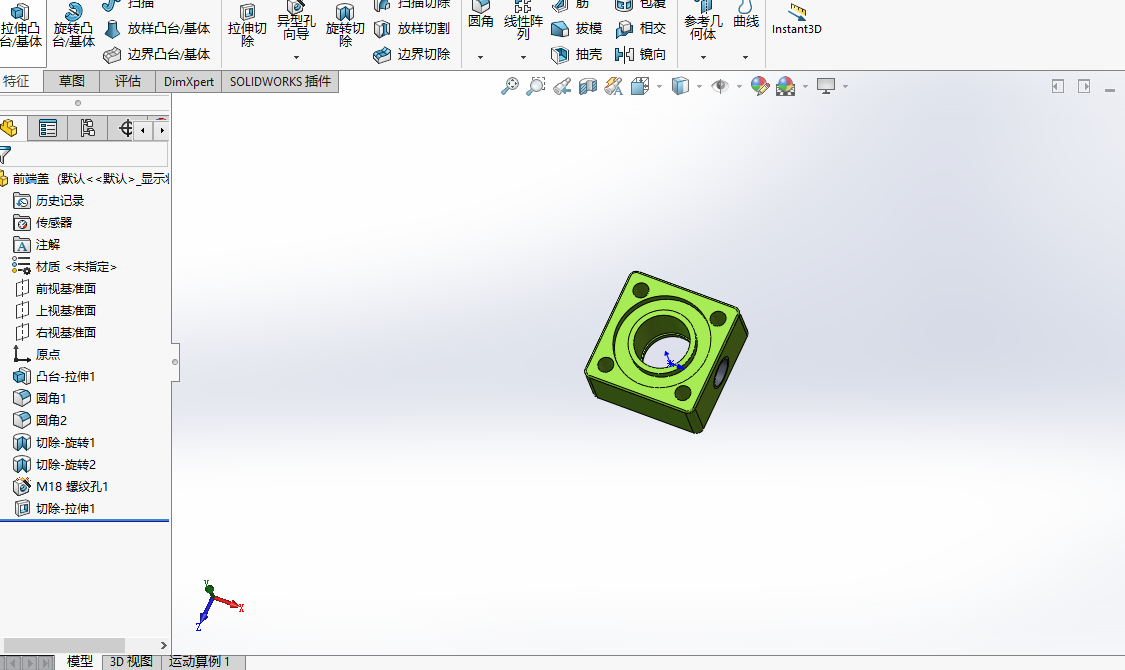
Task: Switch to the 3D 视图 bottom tab
Action: (131, 661)
